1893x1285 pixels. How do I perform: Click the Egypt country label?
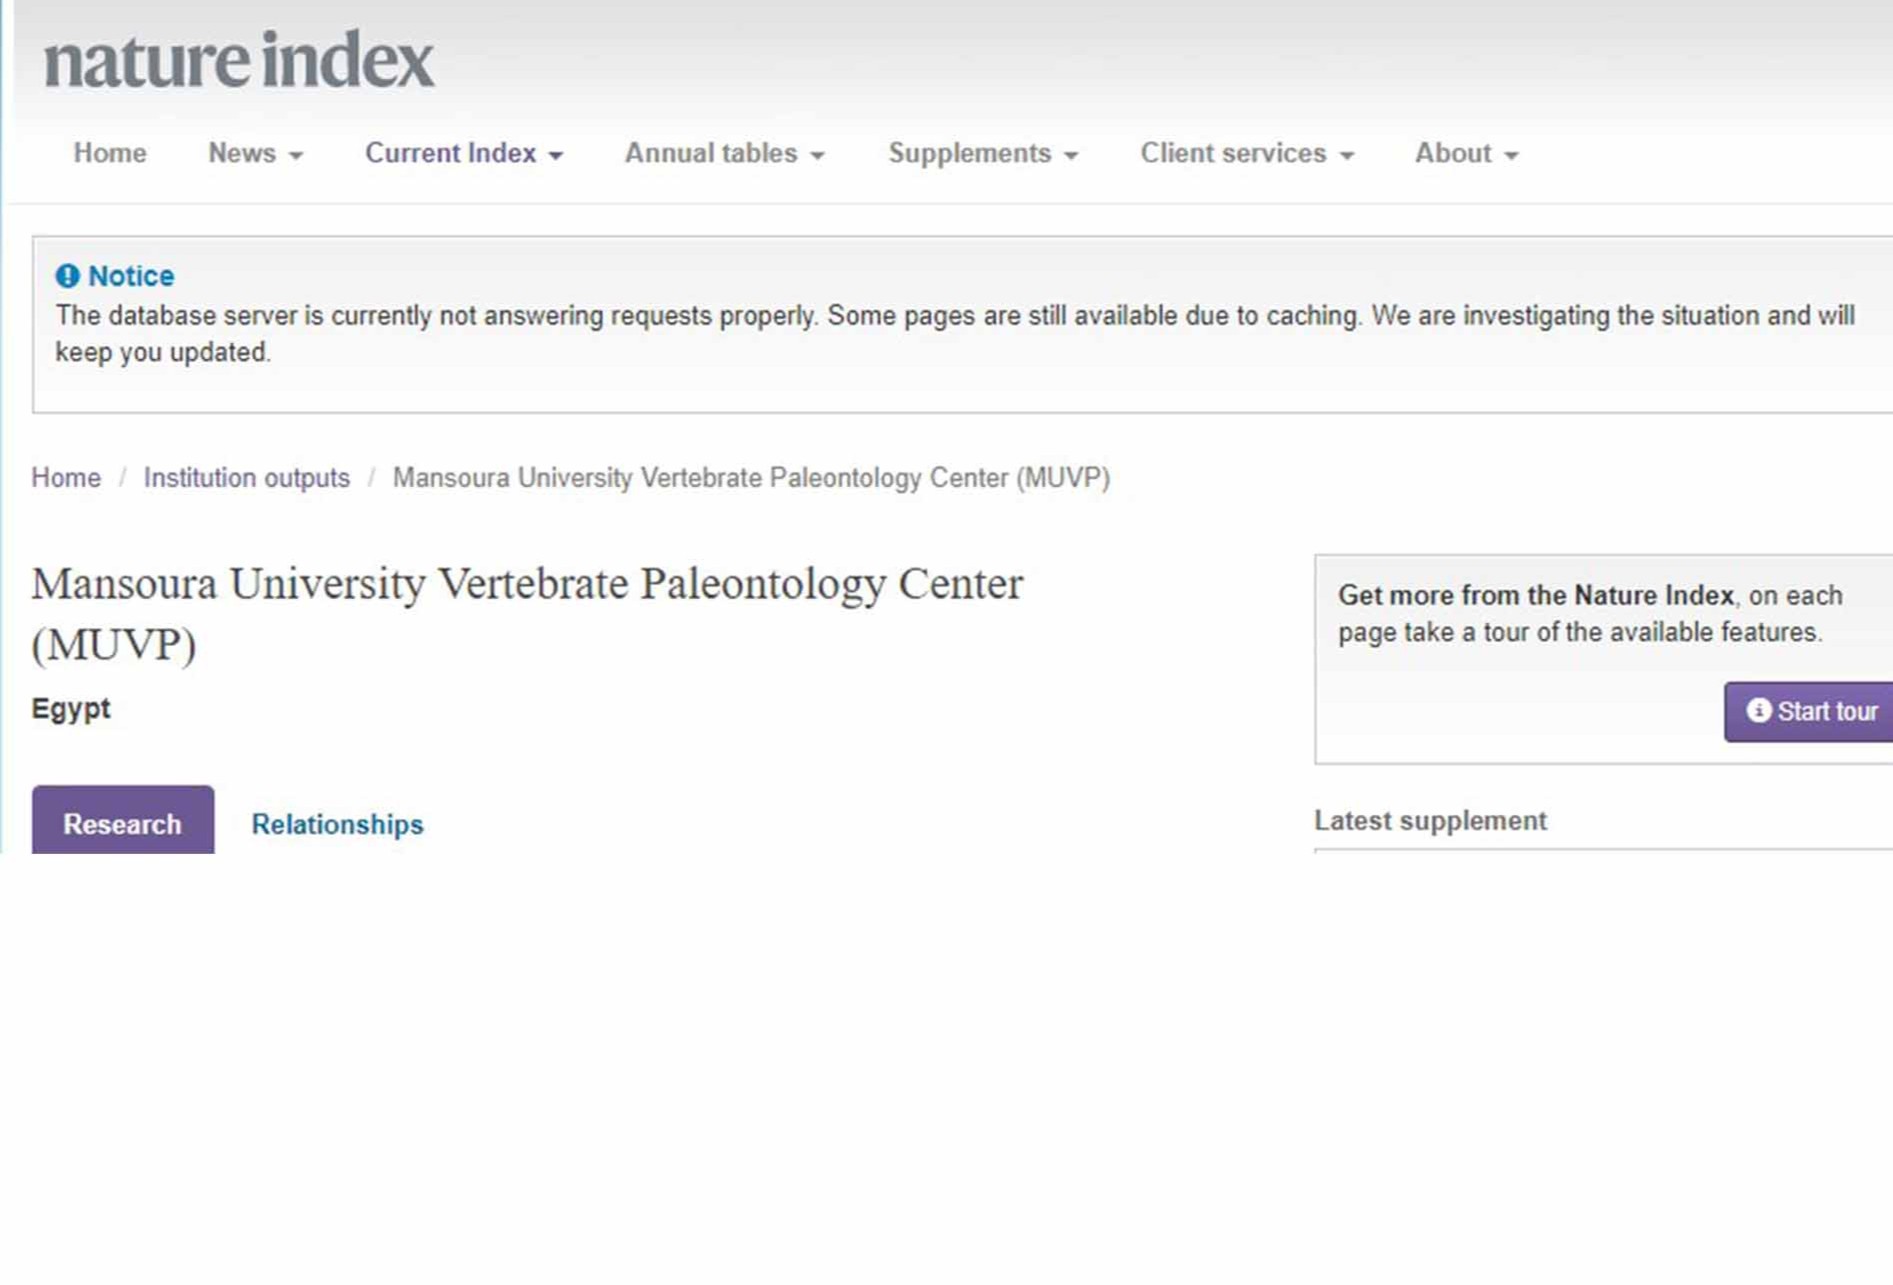(x=71, y=709)
